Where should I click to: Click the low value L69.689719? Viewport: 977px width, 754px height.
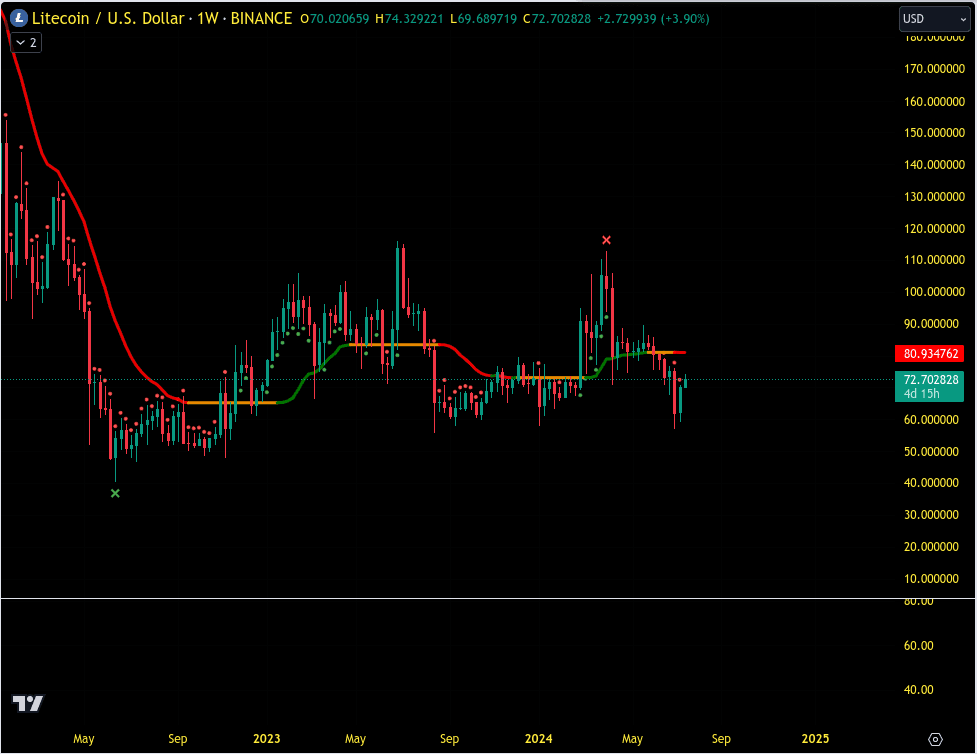coord(484,19)
